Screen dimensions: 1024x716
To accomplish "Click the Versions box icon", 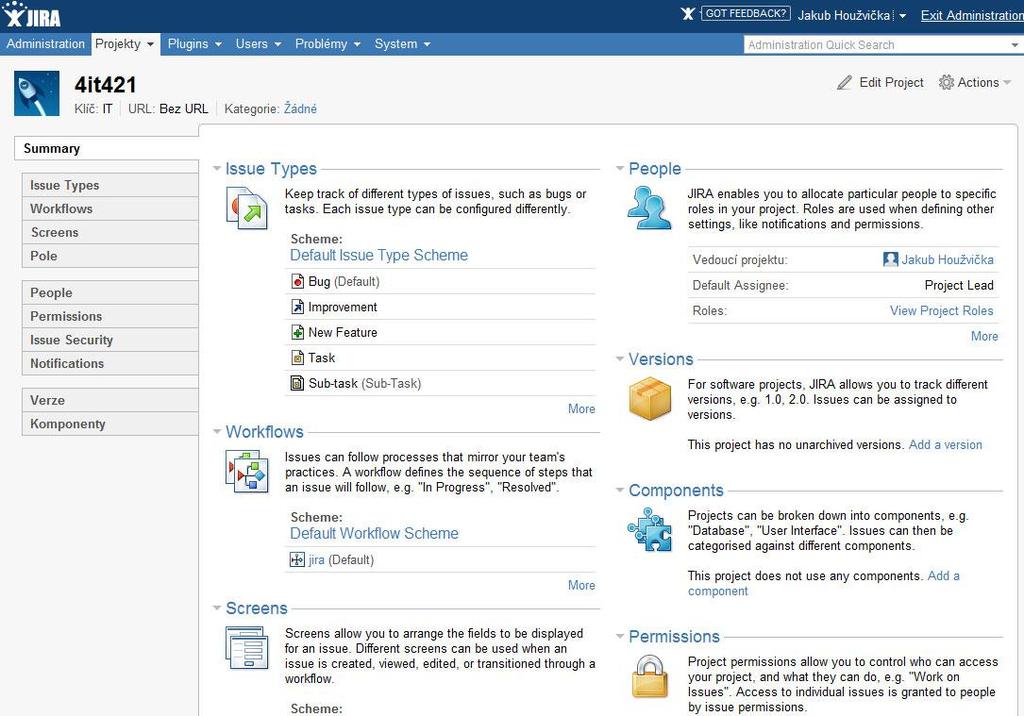I will click(x=650, y=399).
